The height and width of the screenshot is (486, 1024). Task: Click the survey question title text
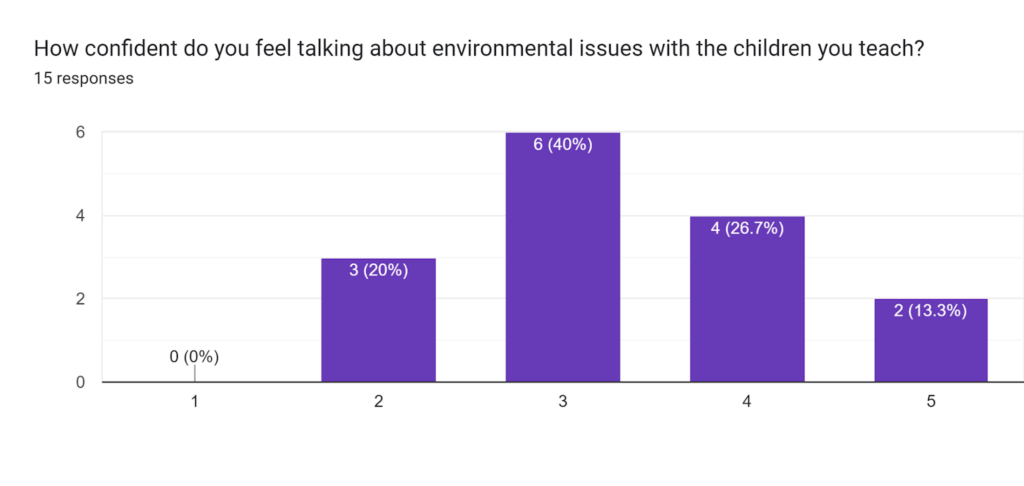point(477,47)
